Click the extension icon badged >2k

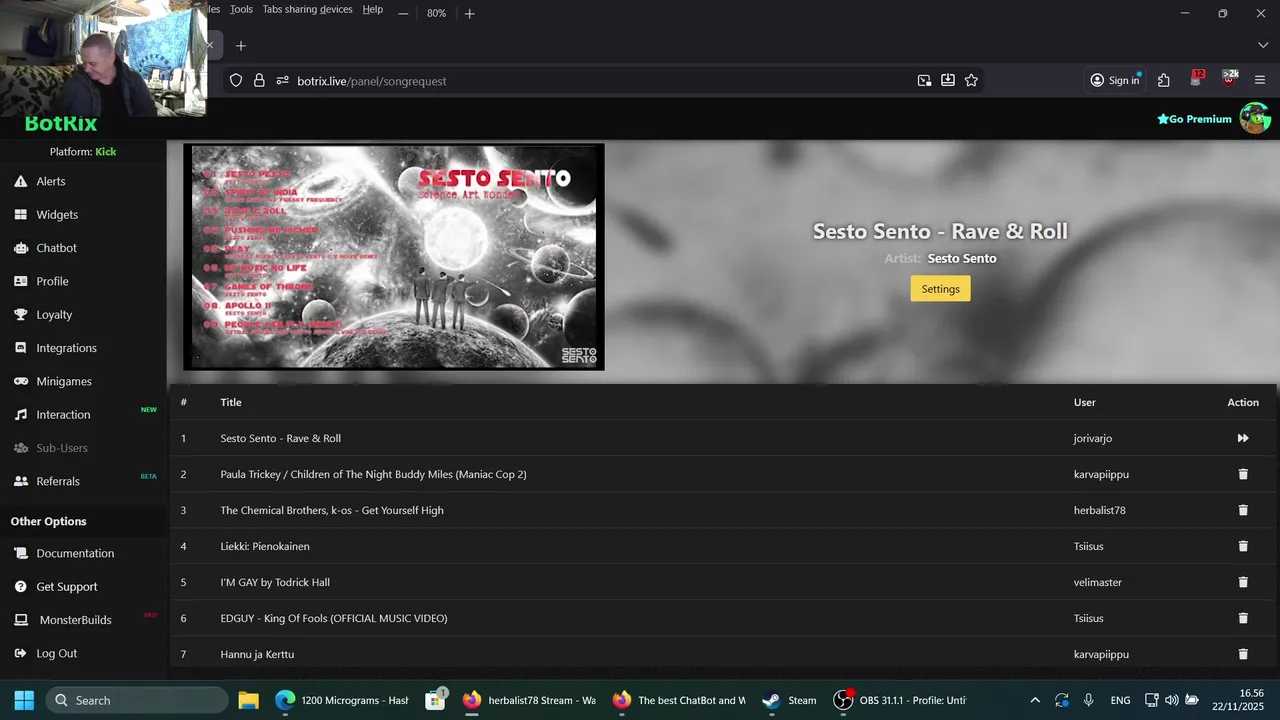pos(1229,79)
